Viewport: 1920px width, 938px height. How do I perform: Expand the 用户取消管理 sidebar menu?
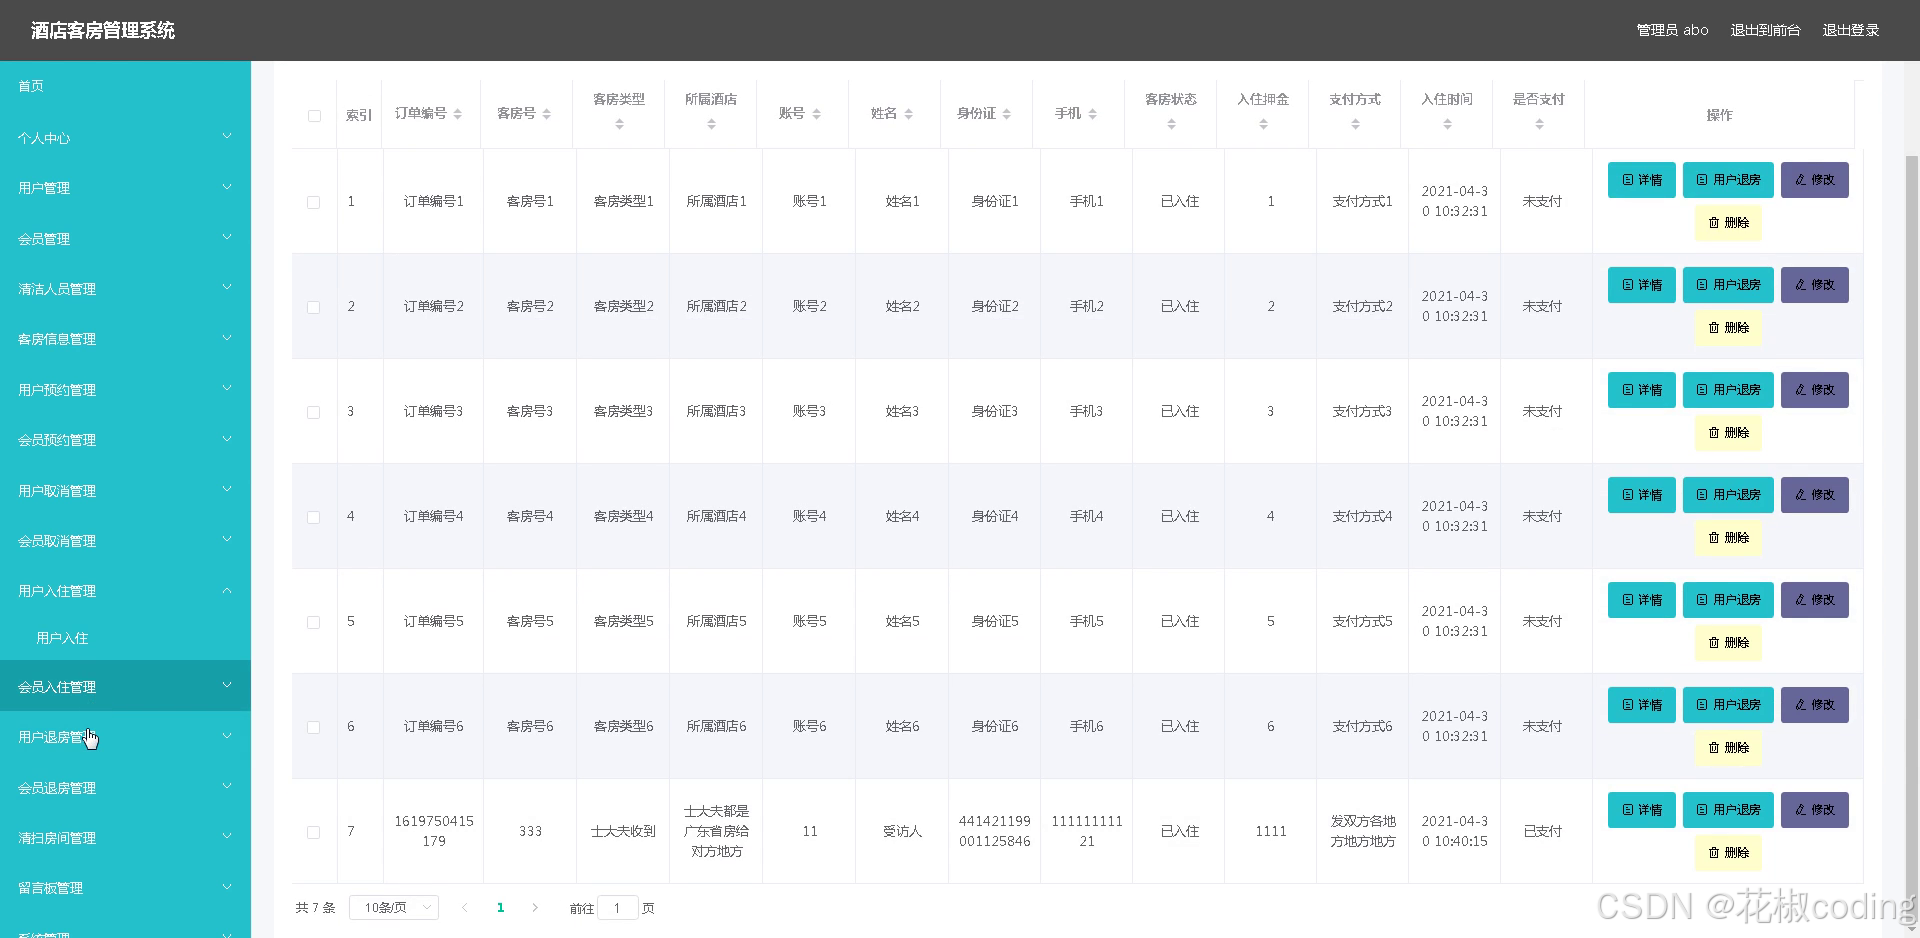[x=125, y=490]
